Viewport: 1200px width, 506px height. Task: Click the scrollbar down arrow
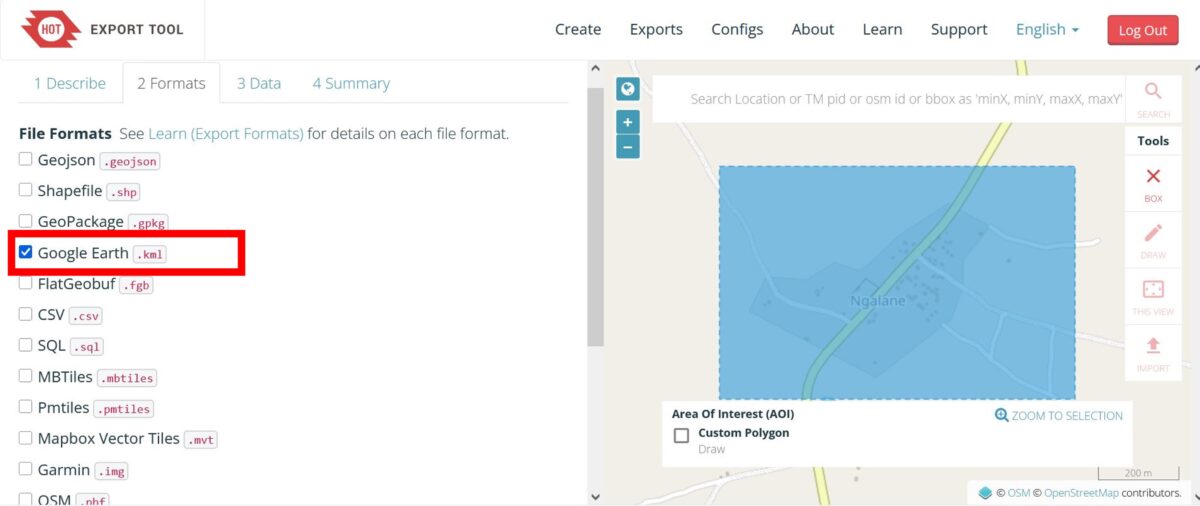click(596, 495)
